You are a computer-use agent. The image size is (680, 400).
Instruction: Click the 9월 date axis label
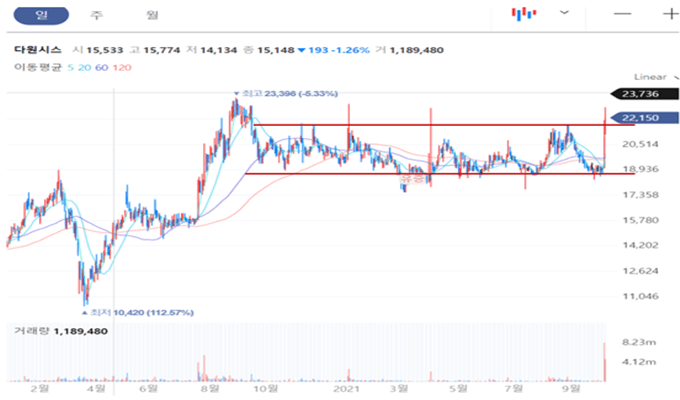[571, 388]
